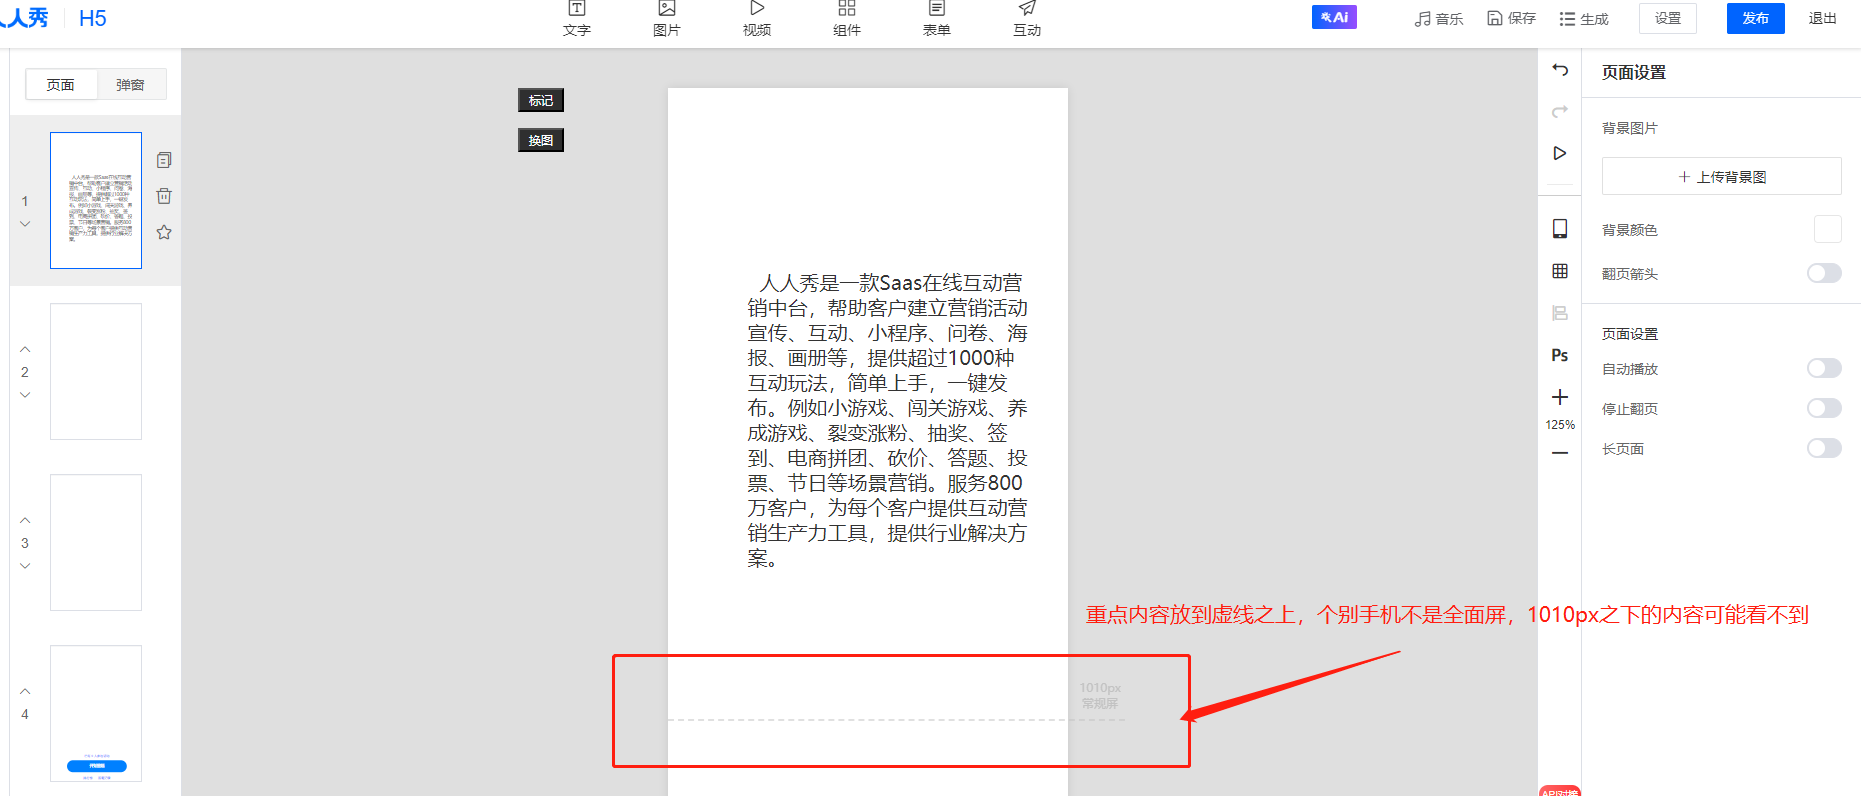Exit the editor via 退出

(x=1822, y=18)
